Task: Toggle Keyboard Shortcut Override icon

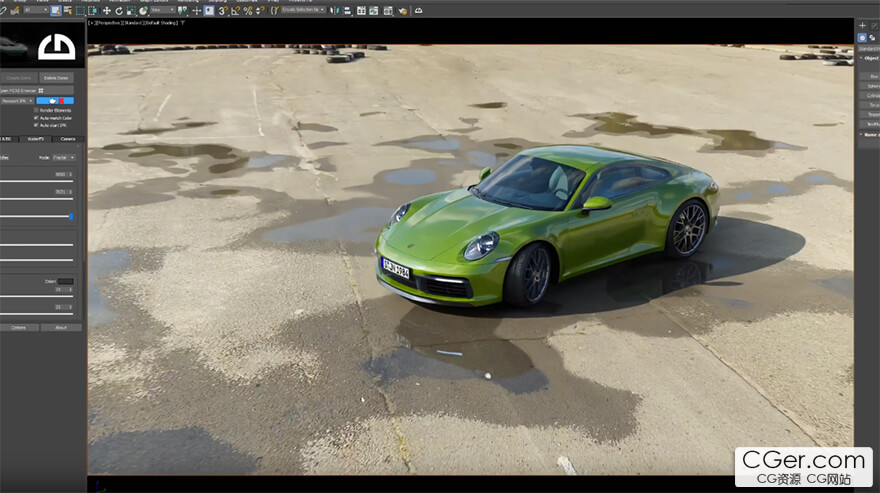Action: point(209,11)
